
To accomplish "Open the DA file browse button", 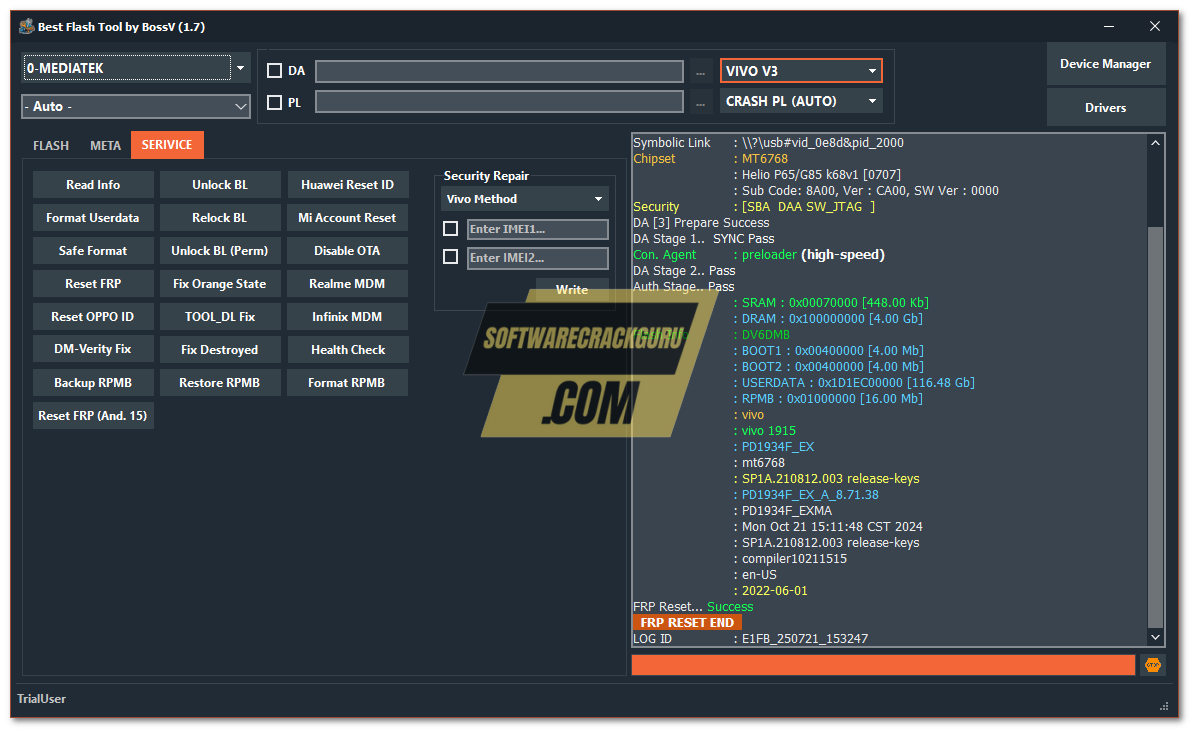I will 700,72.
